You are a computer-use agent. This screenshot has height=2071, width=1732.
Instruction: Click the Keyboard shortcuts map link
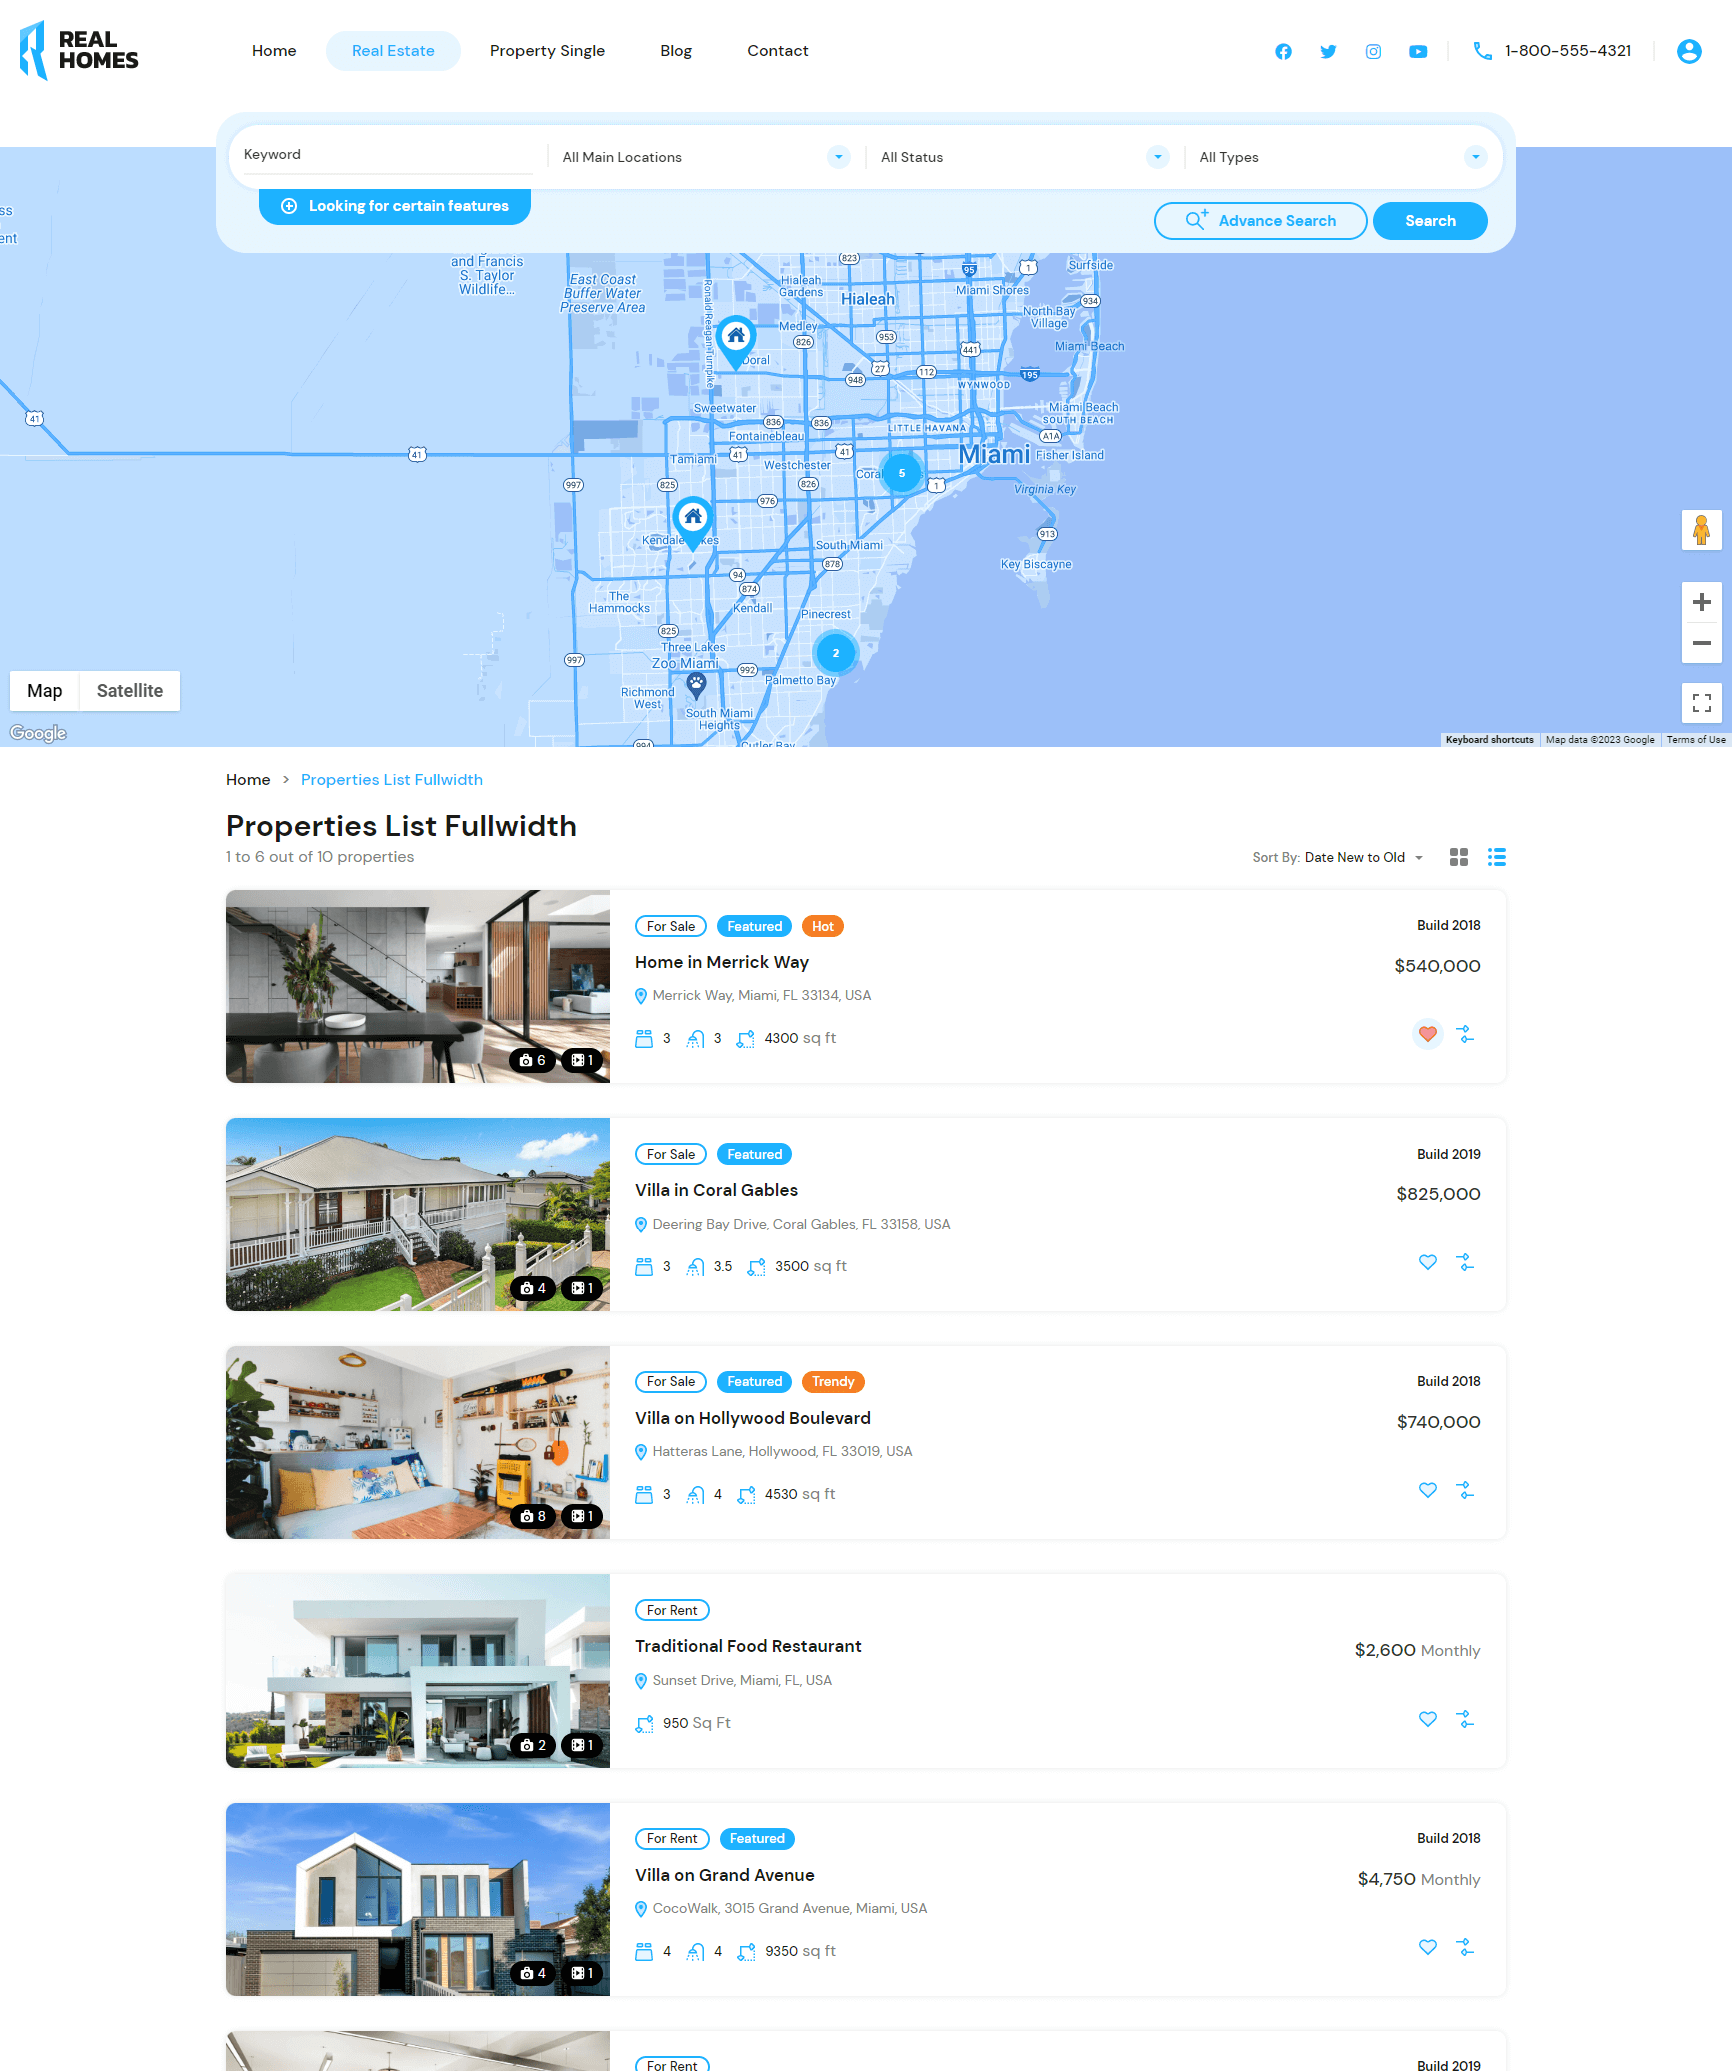click(x=1489, y=740)
